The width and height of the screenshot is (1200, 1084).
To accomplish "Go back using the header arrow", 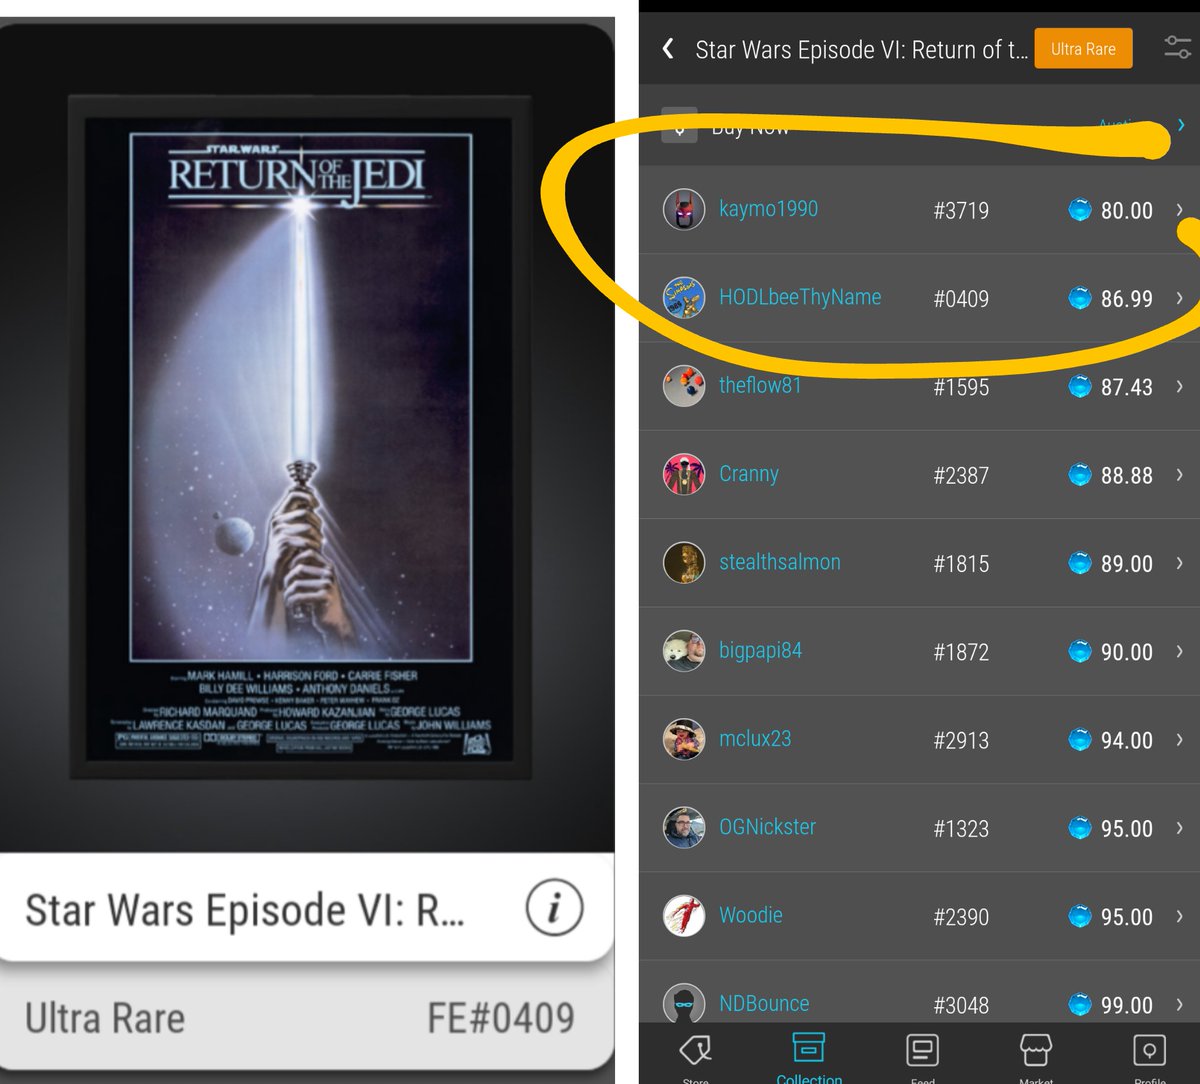I will tap(668, 49).
